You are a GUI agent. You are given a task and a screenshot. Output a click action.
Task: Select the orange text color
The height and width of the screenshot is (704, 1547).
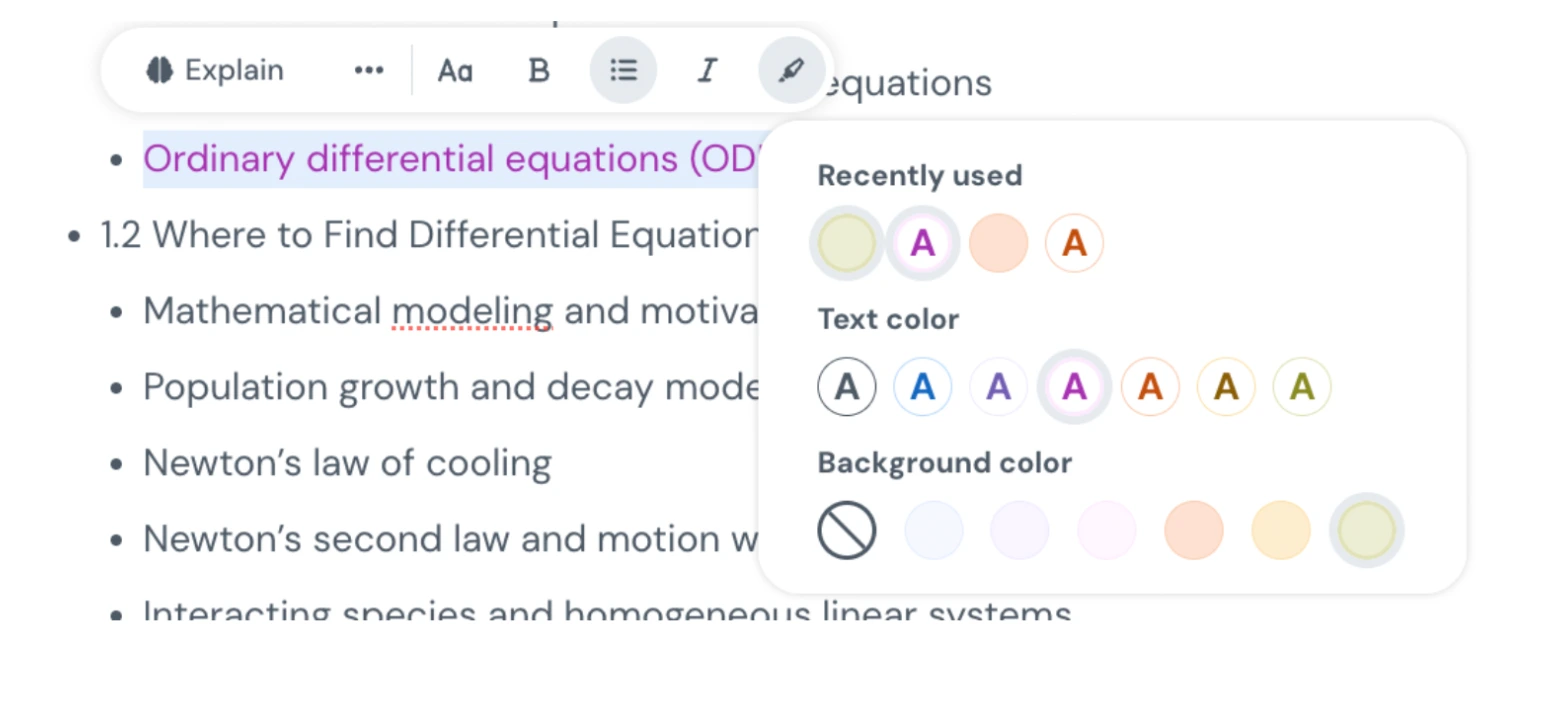coord(1150,387)
